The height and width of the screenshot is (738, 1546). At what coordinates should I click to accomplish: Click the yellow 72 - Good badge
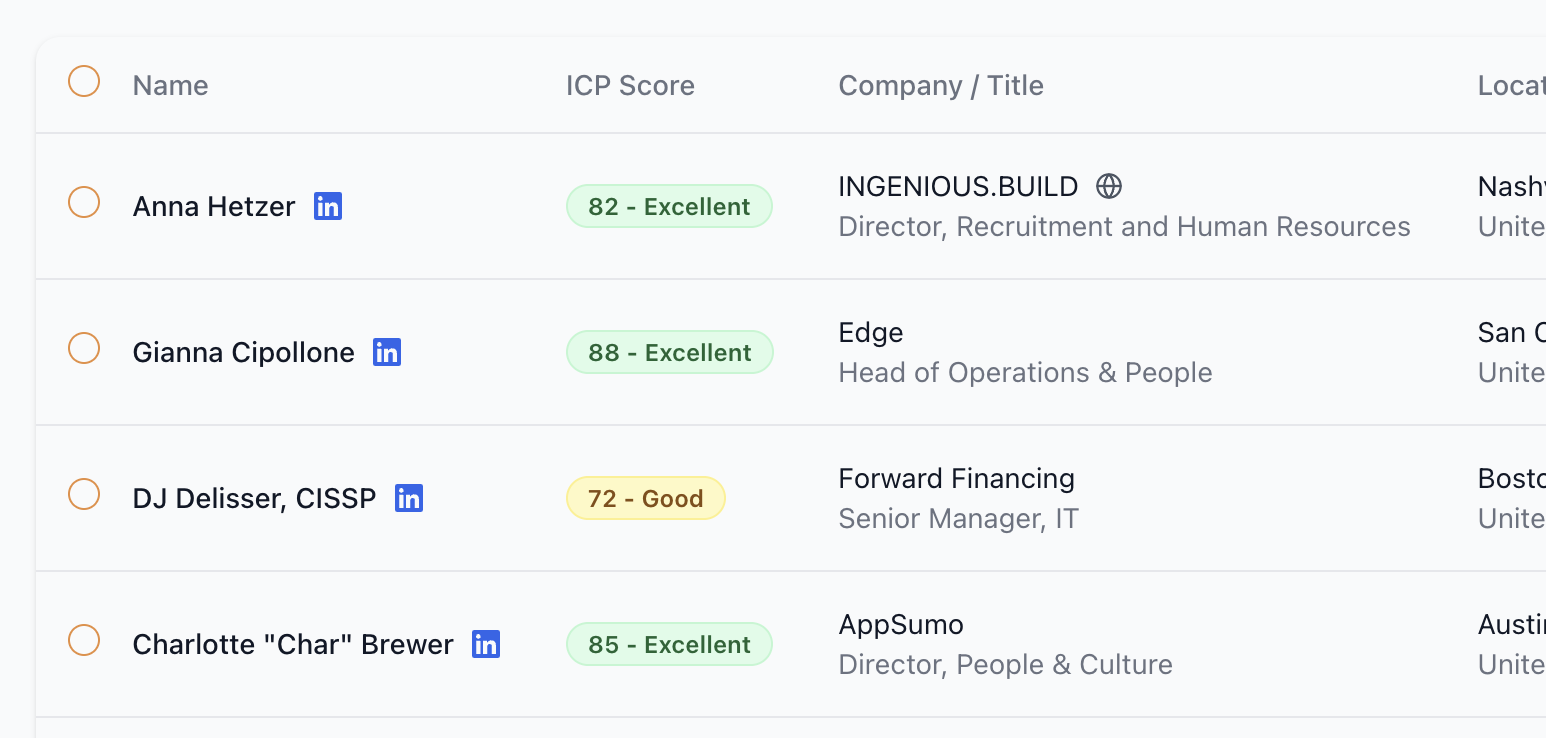pos(645,499)
